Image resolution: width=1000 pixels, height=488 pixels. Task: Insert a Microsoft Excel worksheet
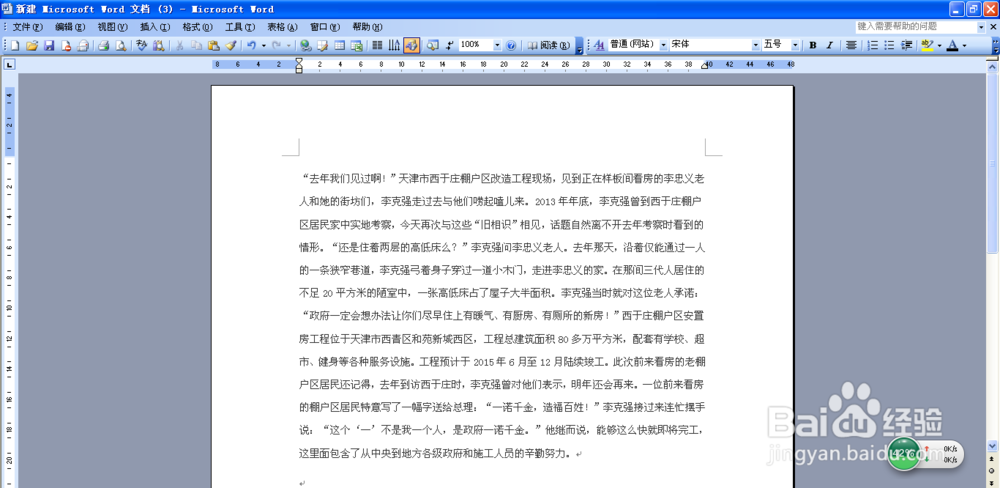click(x=357, y=45)
